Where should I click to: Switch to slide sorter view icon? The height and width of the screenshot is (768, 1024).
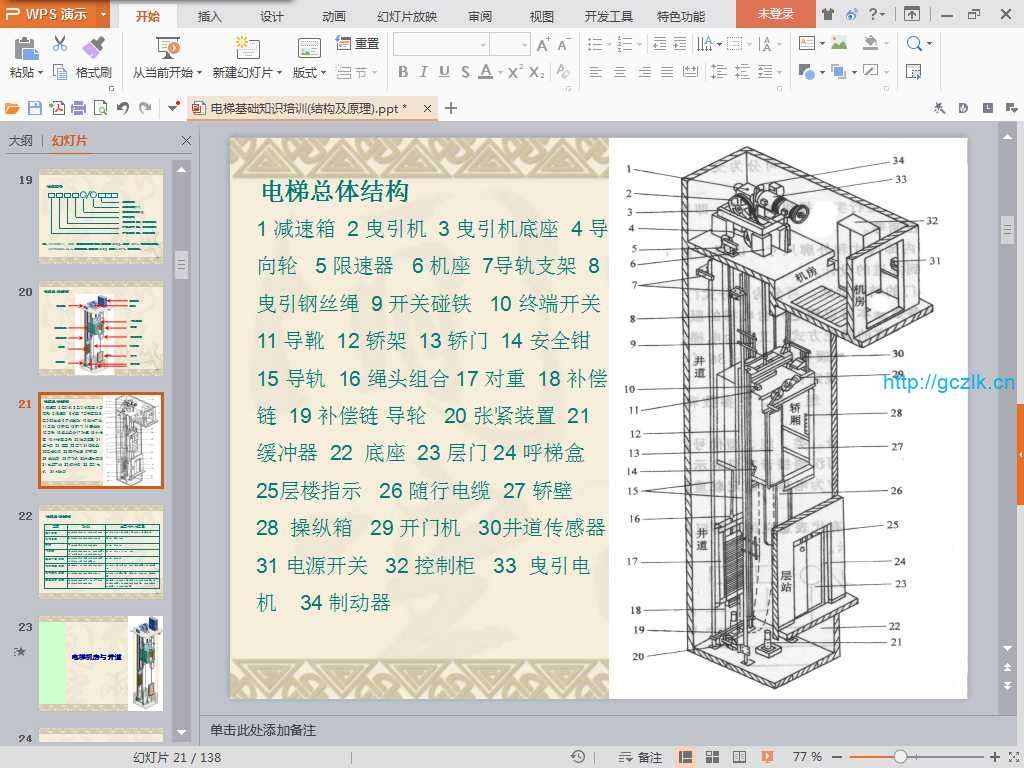[714, 757]
